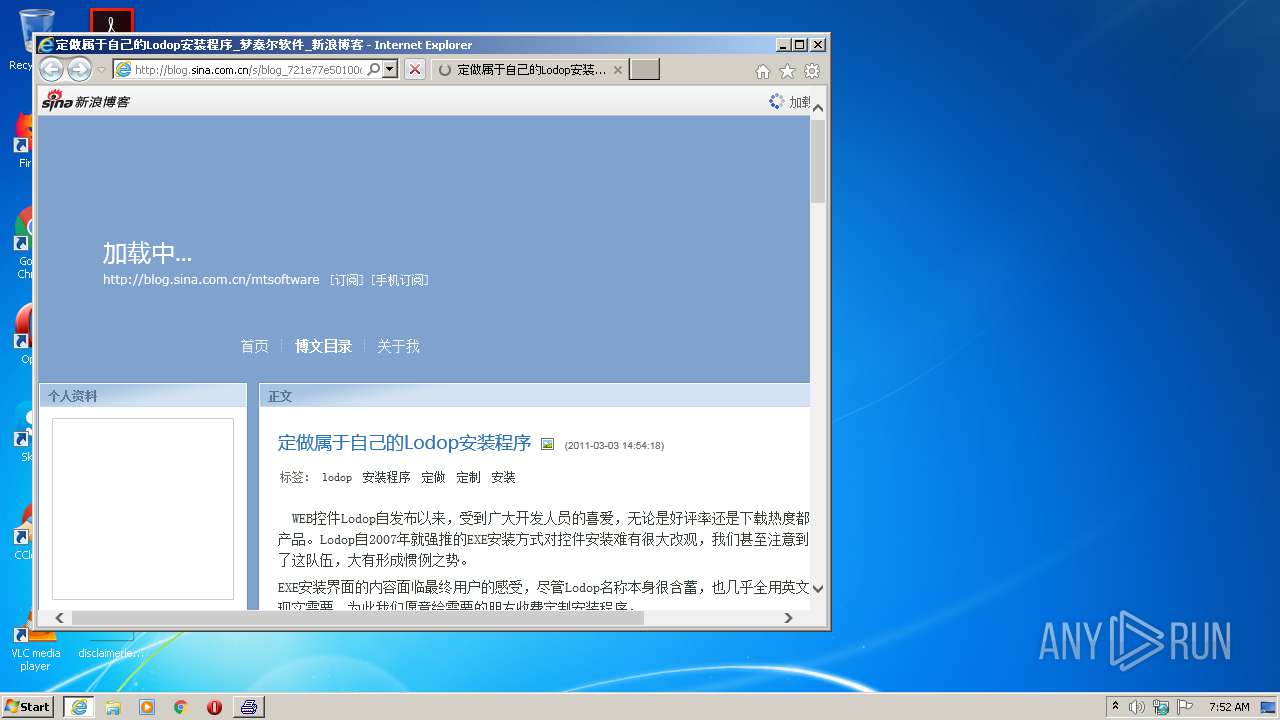The width and height of the screenshot is (1280, 720).
Task: Click the vertical scrollbar down arrow
Action: [818, 588]
